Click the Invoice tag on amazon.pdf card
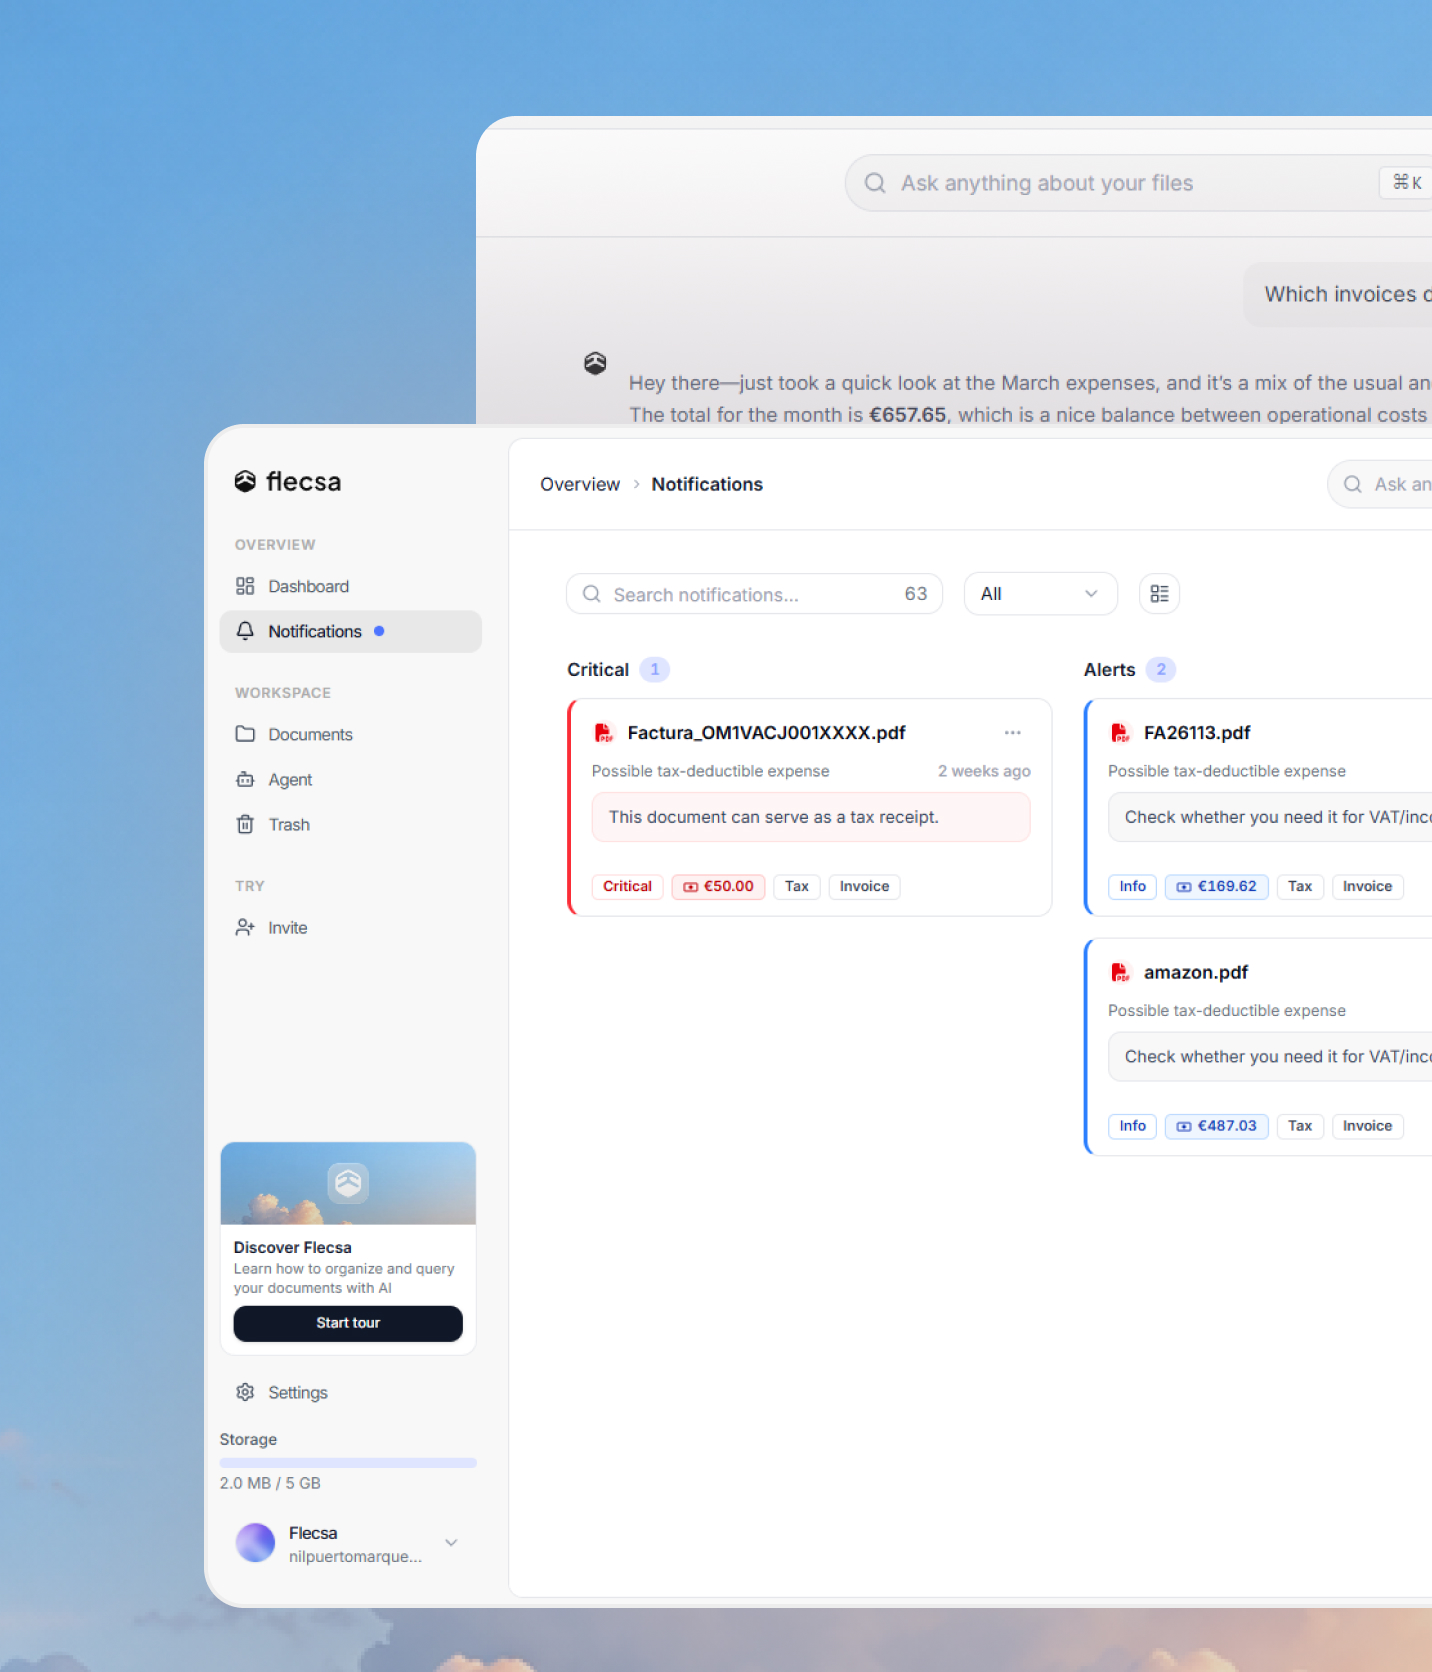Viewport: 1432px width, 1672px height. coord(1367,1126)
